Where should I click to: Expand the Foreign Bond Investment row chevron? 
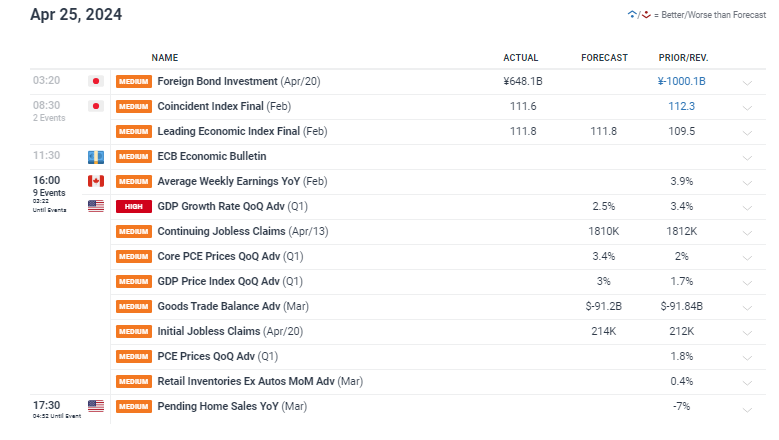click(747, 82)
